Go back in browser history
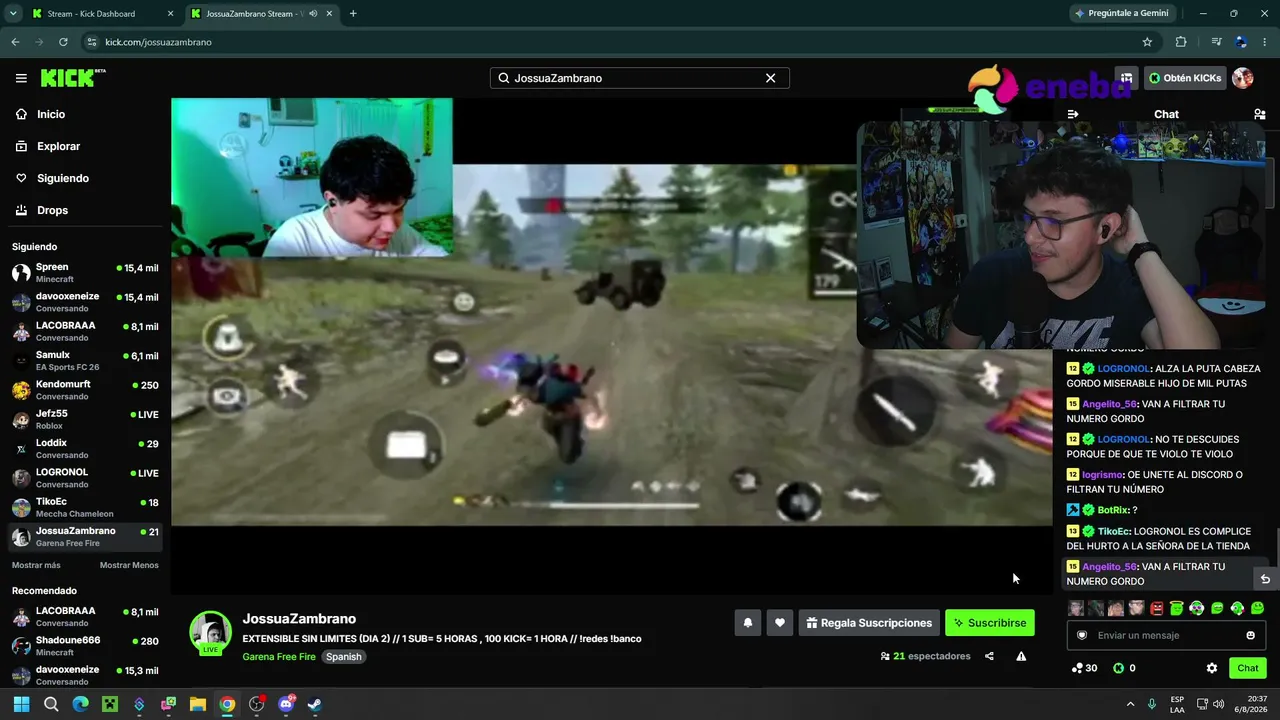The image size is (1280, 720). [x=15, y=42]
